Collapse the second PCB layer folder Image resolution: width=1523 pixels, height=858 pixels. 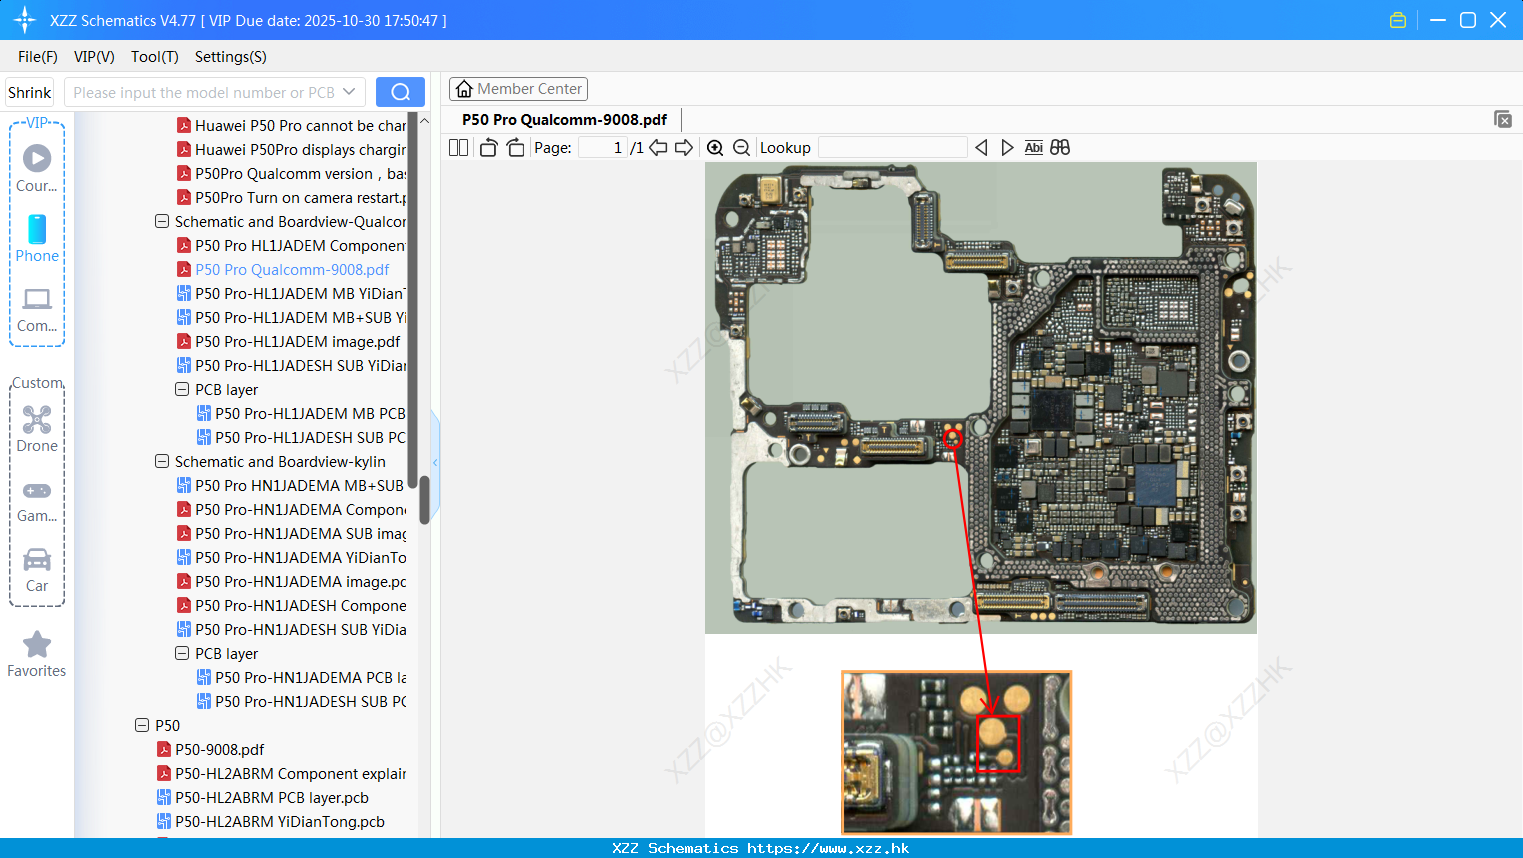pyautogui.click(x=182, y=653)
